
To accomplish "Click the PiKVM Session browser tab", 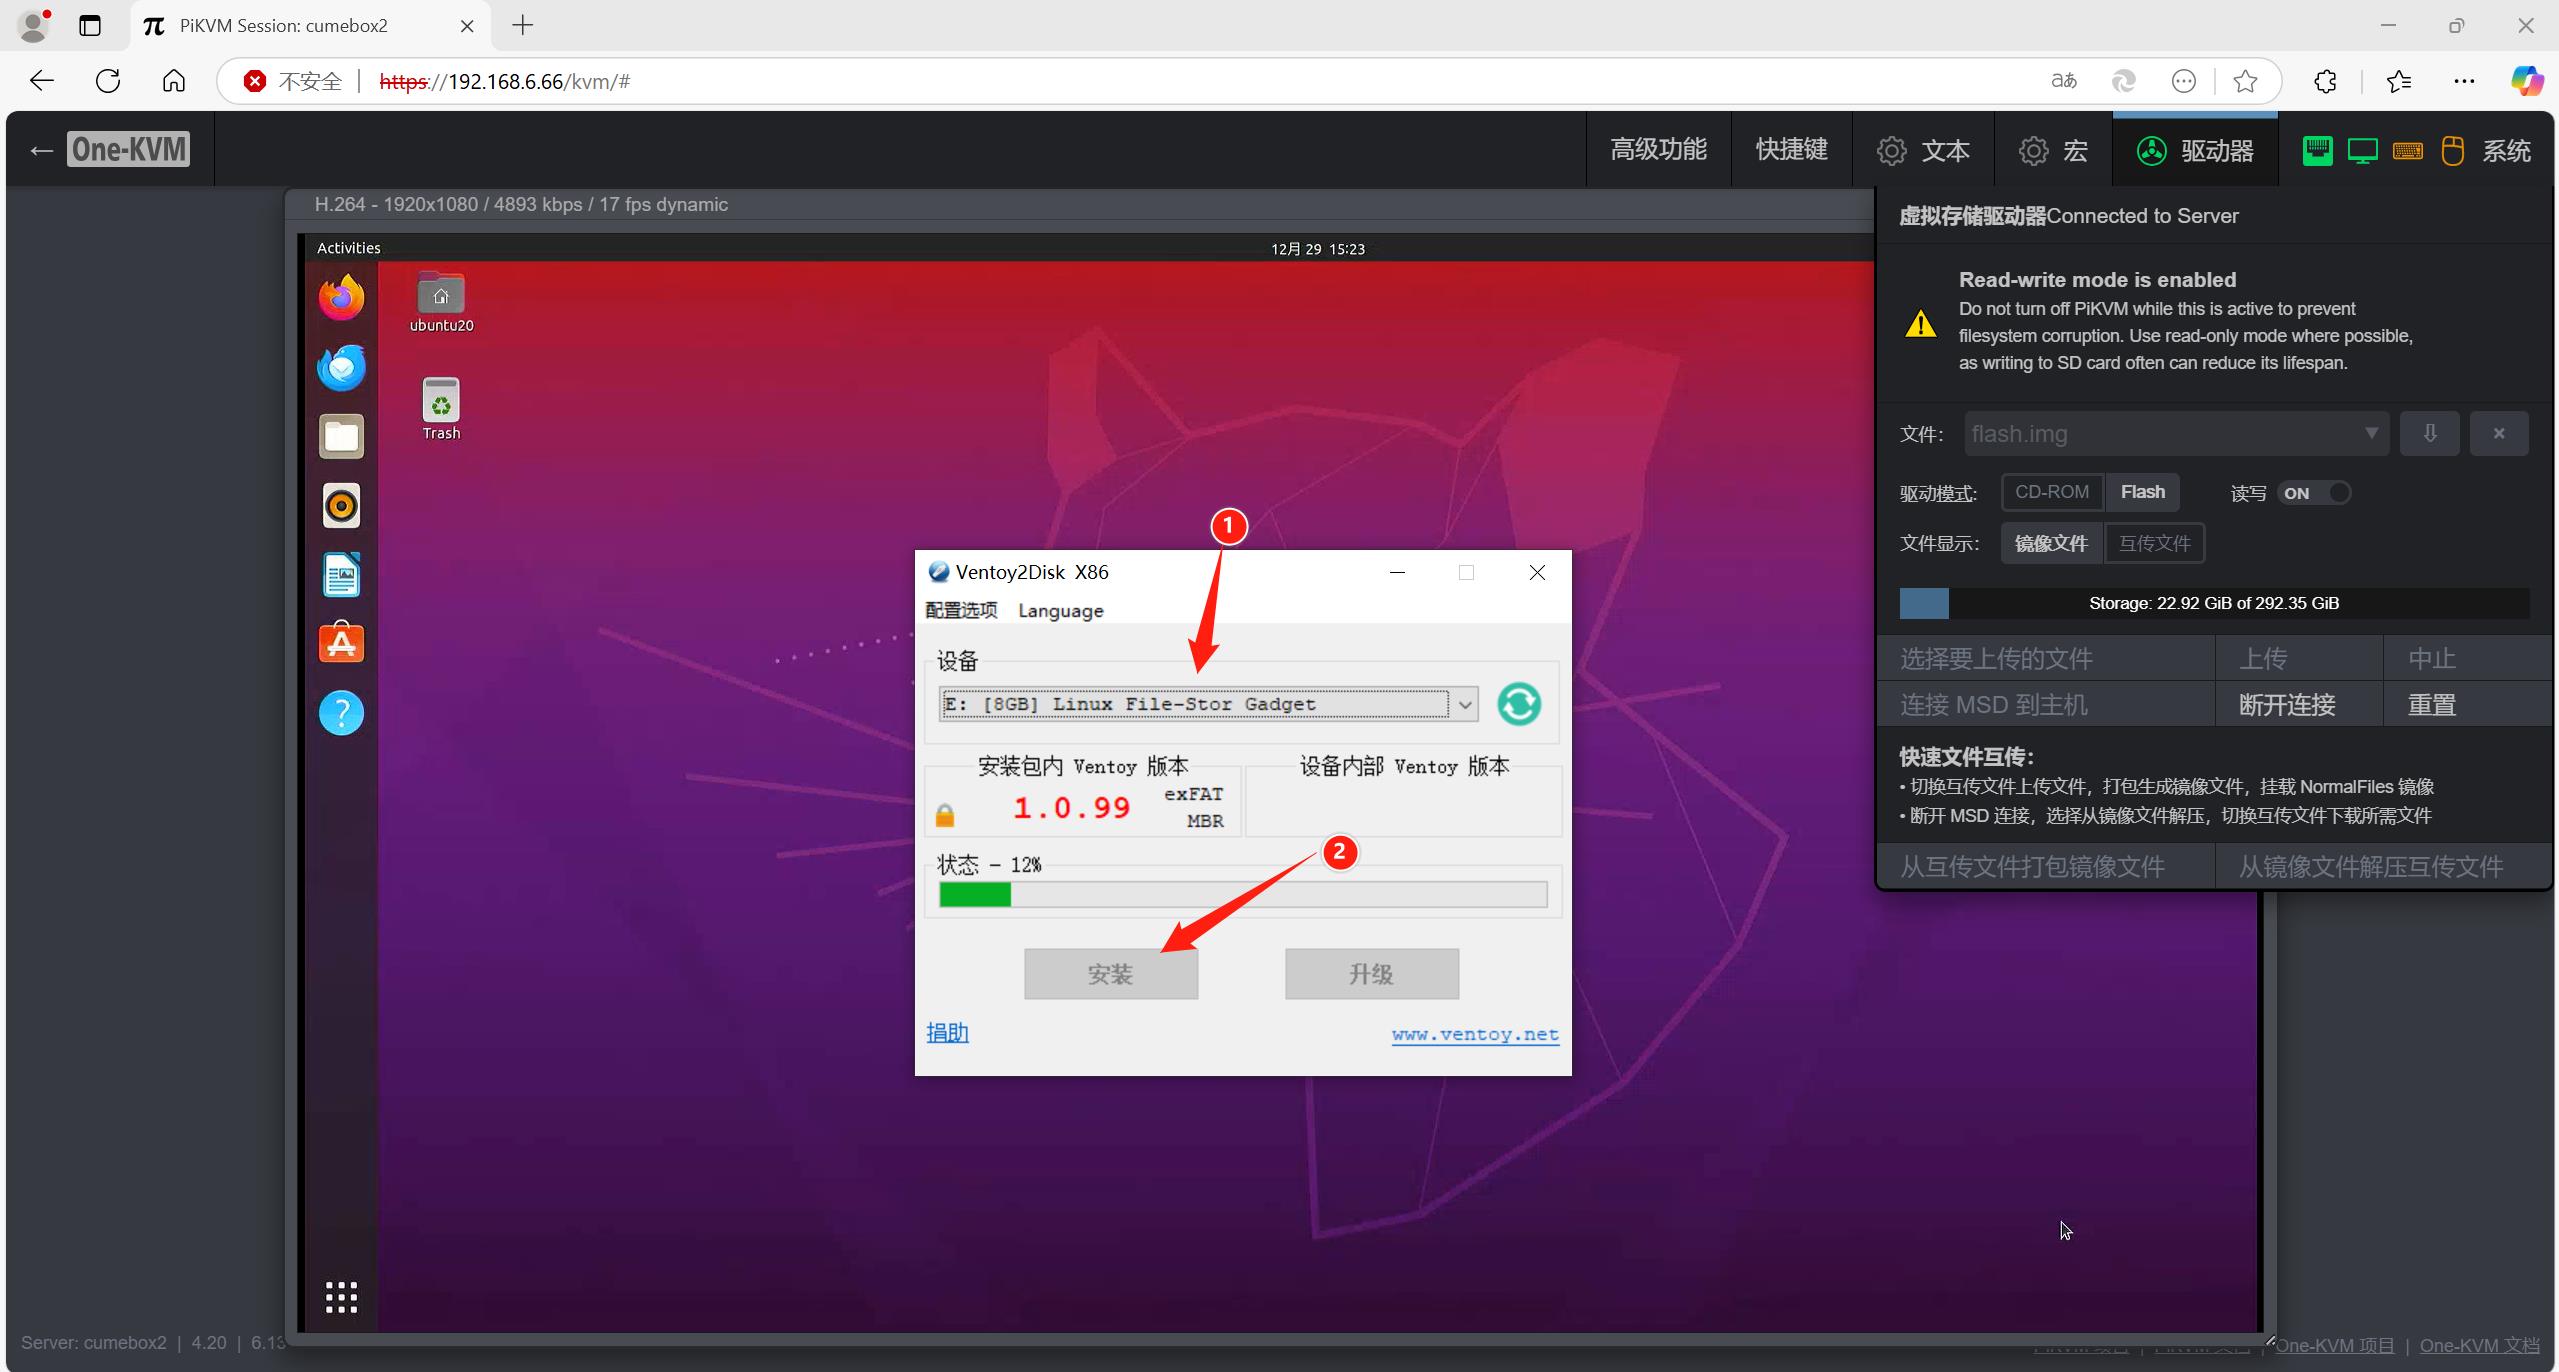I will point(310,26).
